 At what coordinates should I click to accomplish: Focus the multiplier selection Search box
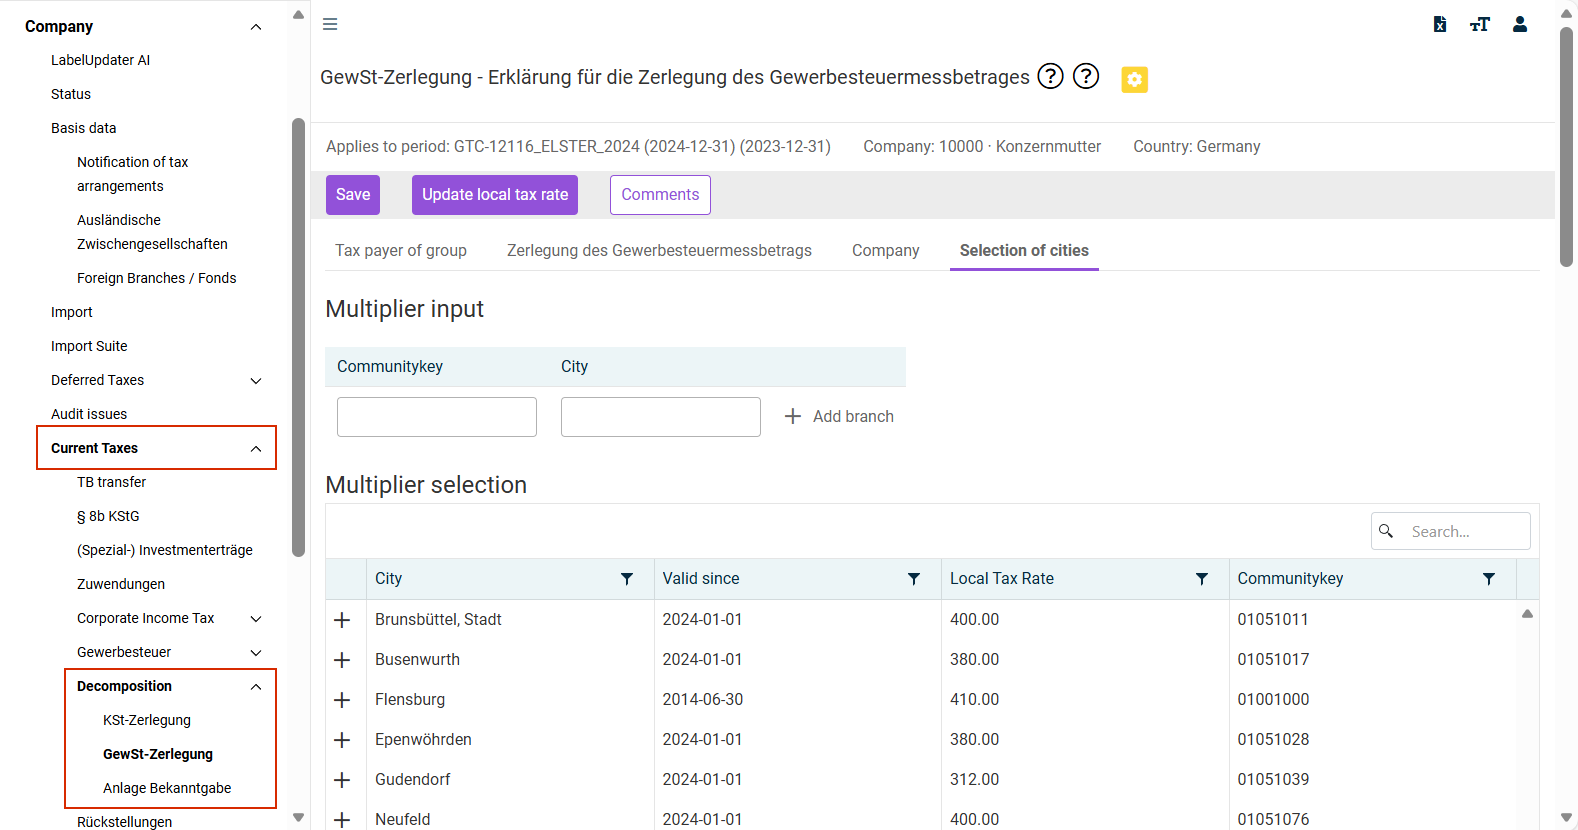1451,531
